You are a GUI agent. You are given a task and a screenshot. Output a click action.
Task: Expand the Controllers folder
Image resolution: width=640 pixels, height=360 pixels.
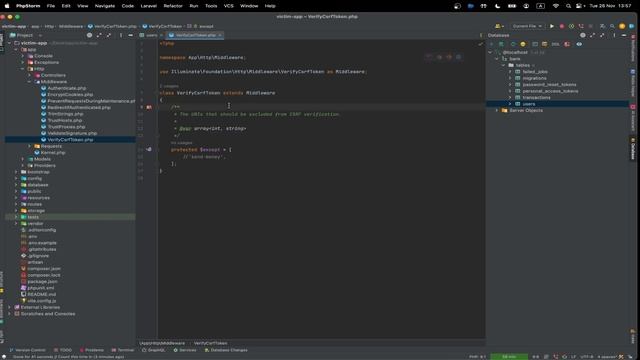29,75
